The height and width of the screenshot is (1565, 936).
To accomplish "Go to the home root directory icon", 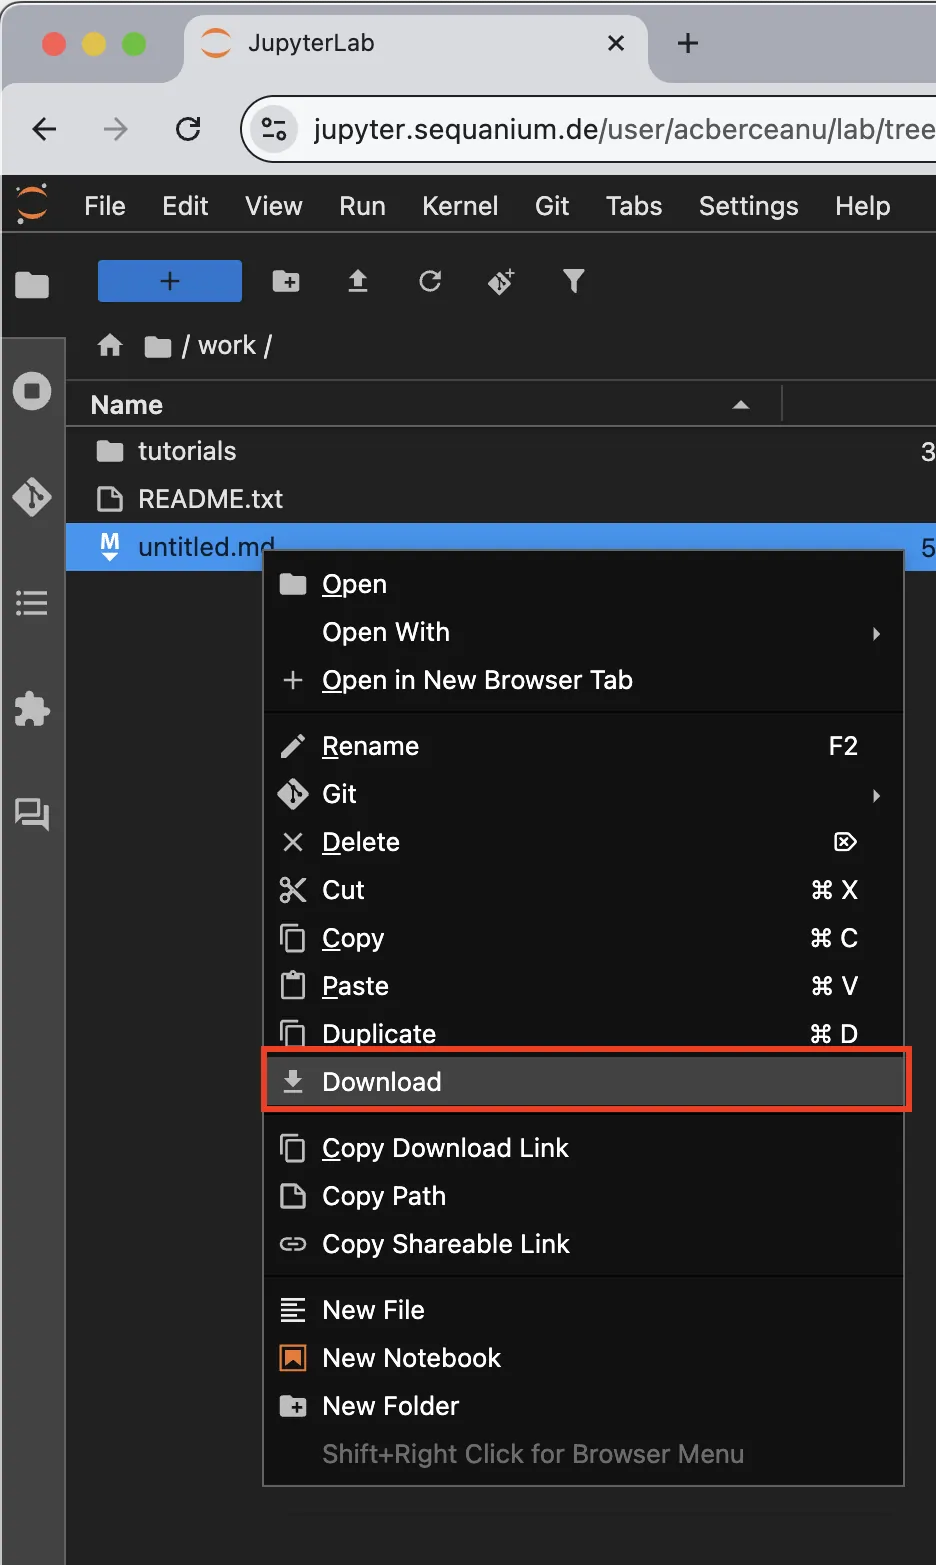I will pos(110,346).
